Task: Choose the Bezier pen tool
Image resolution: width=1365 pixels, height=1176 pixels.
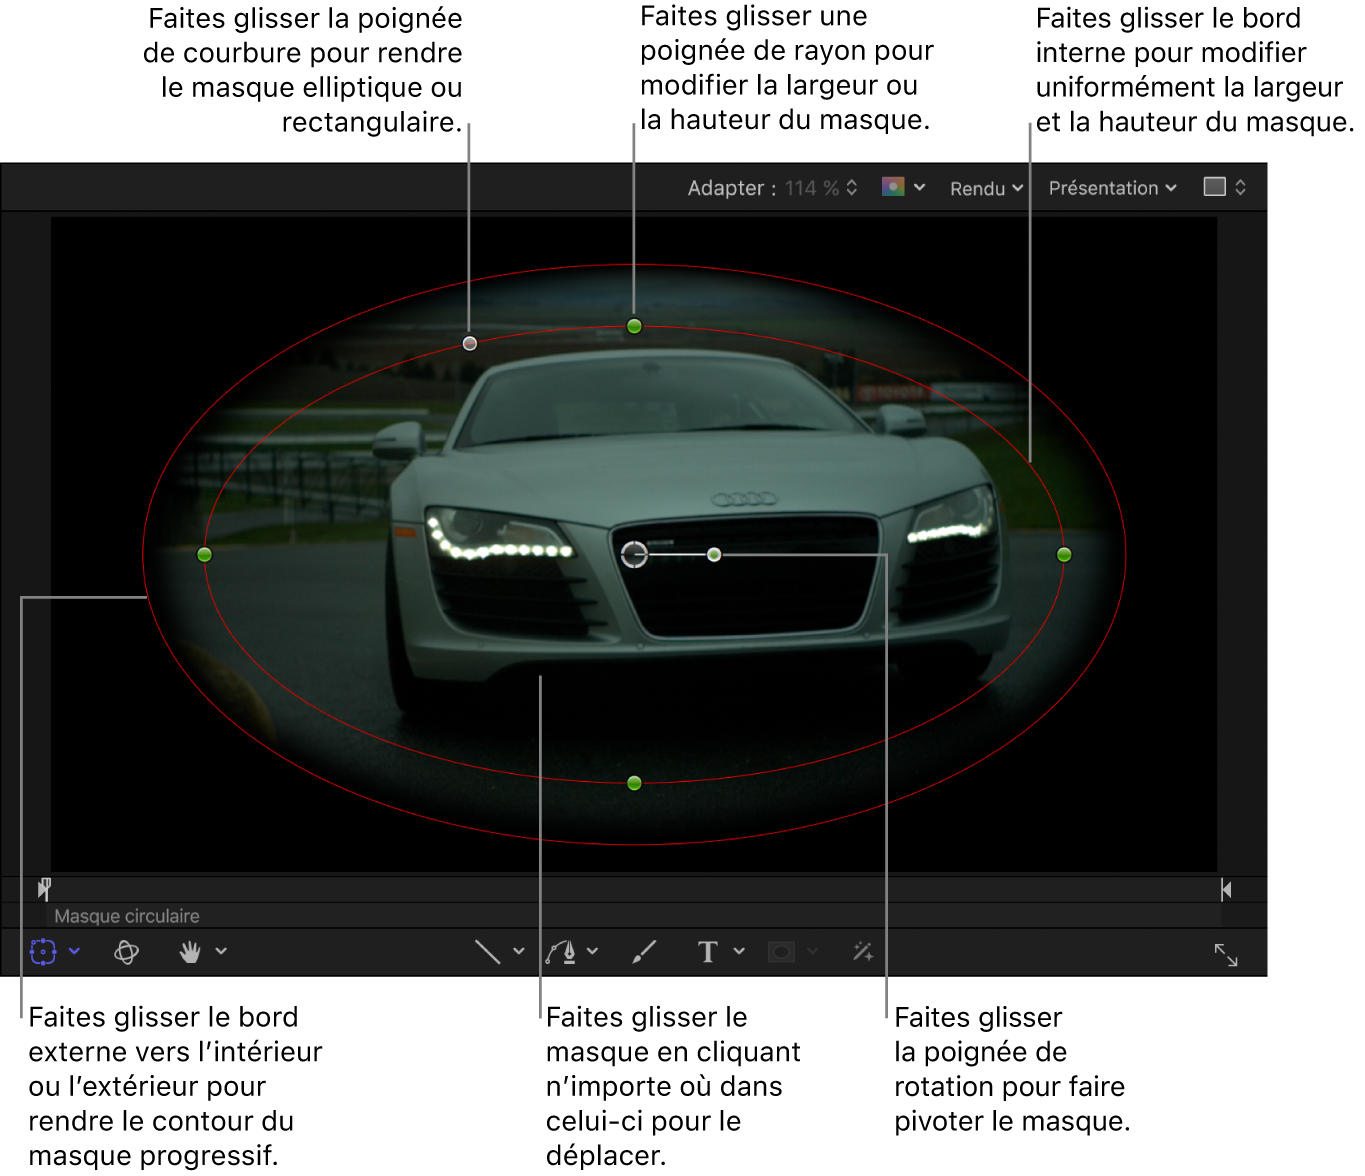Action: (561, 952)
